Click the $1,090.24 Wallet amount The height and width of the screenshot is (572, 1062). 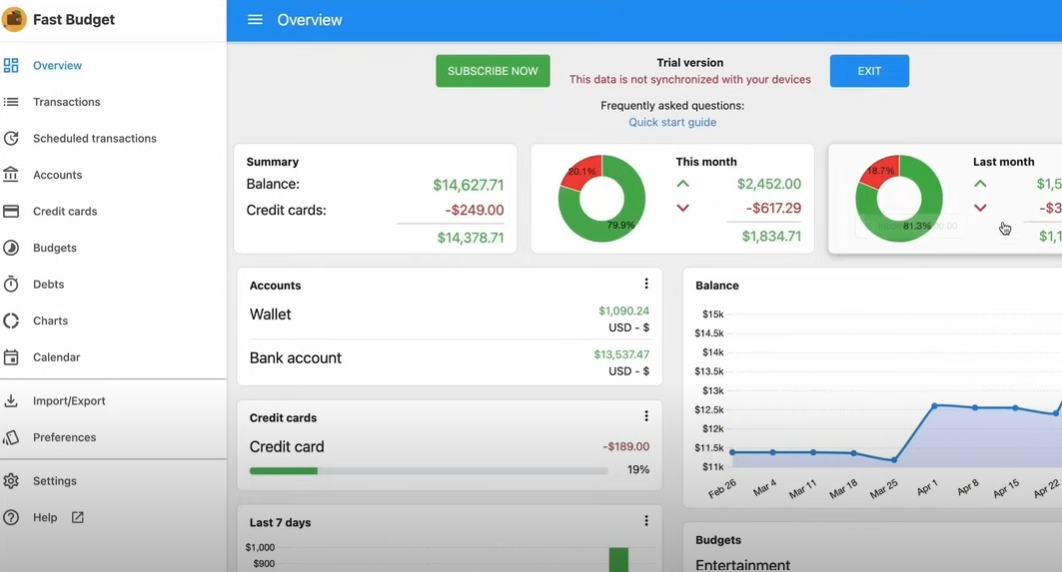[x=624, y=311]
